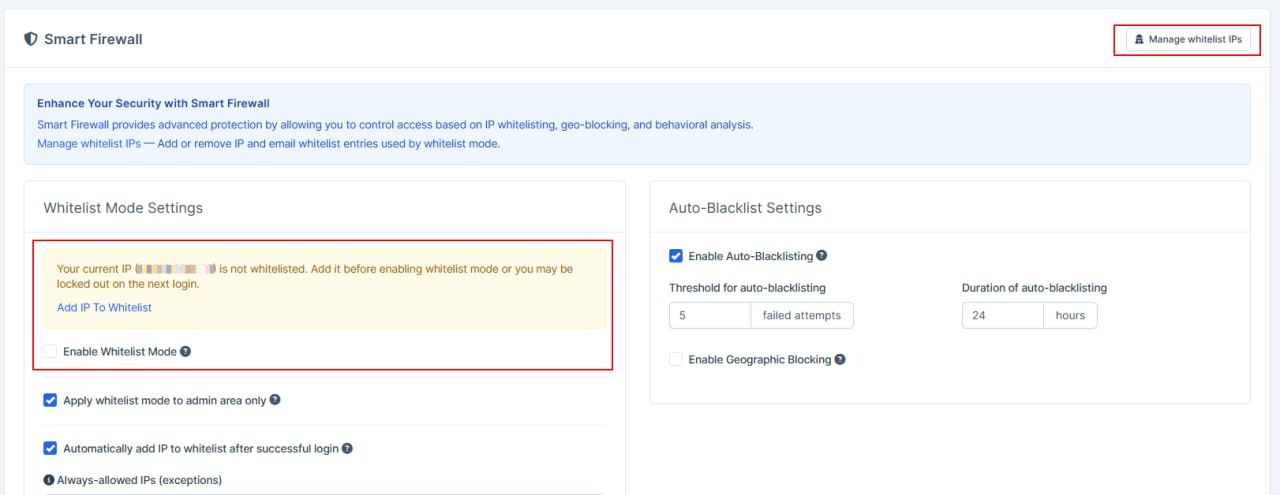Click the Add IP To Whitelist link
1280x495 pixels.
point(104,308)
